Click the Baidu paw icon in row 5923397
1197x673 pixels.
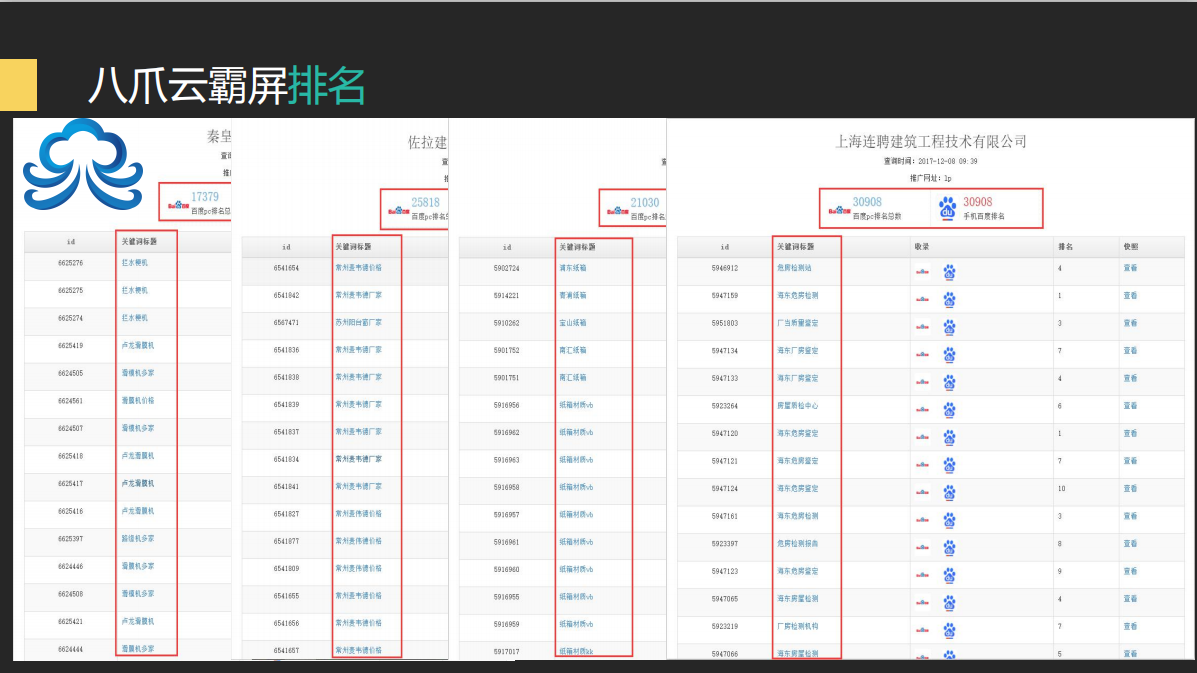tap(949, 547)
